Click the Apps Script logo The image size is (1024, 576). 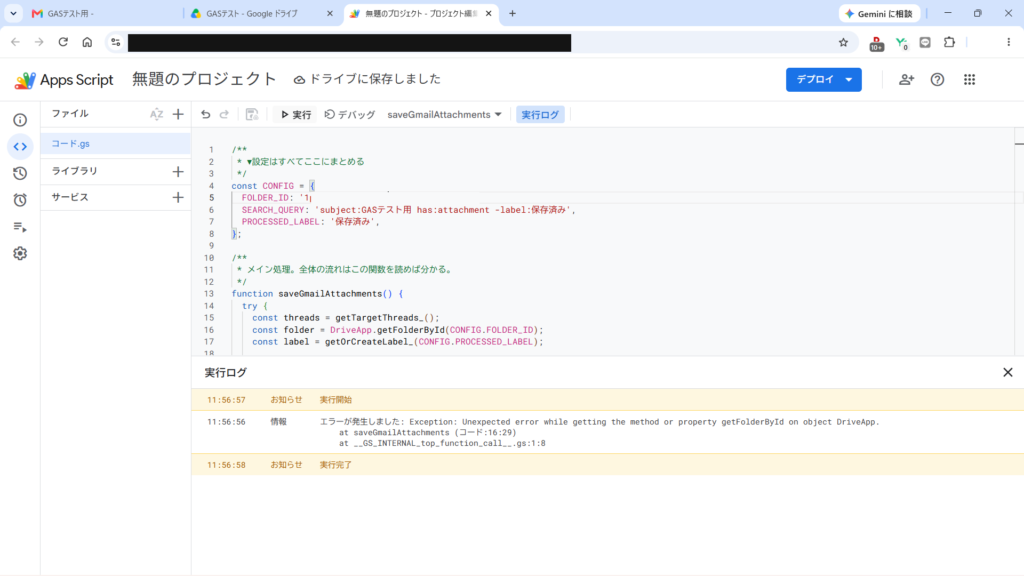[63, 80]
